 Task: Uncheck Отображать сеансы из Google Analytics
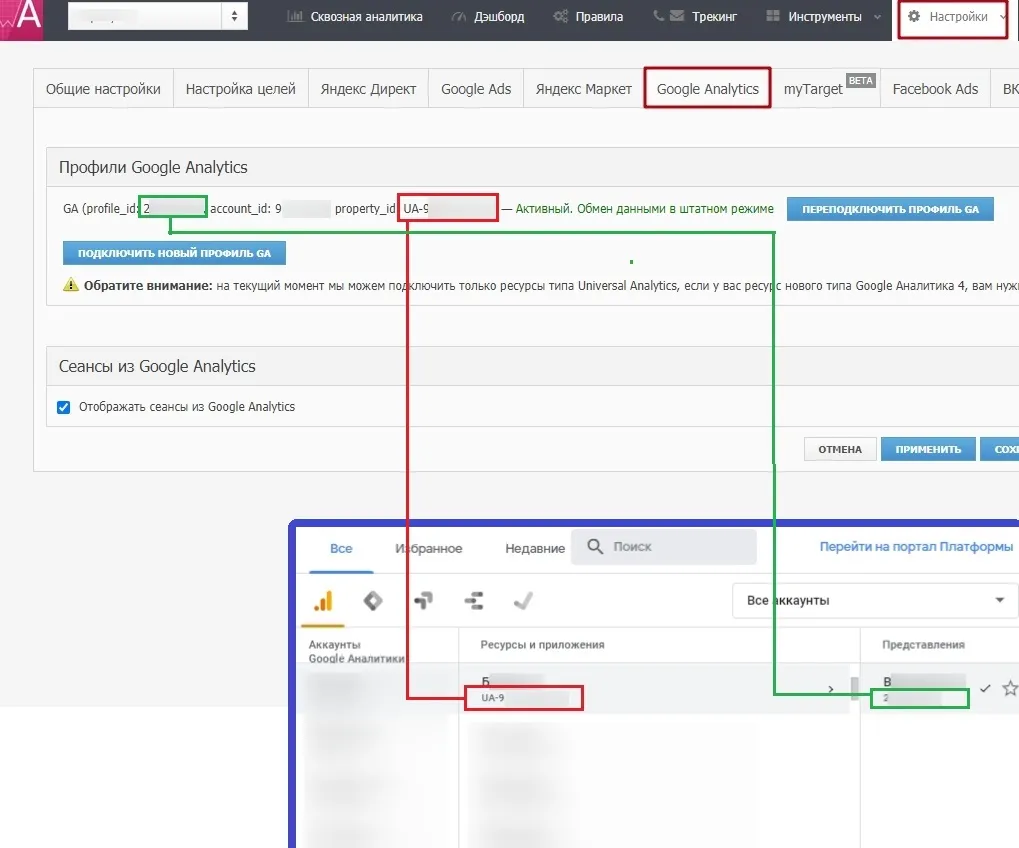(64, 407)
